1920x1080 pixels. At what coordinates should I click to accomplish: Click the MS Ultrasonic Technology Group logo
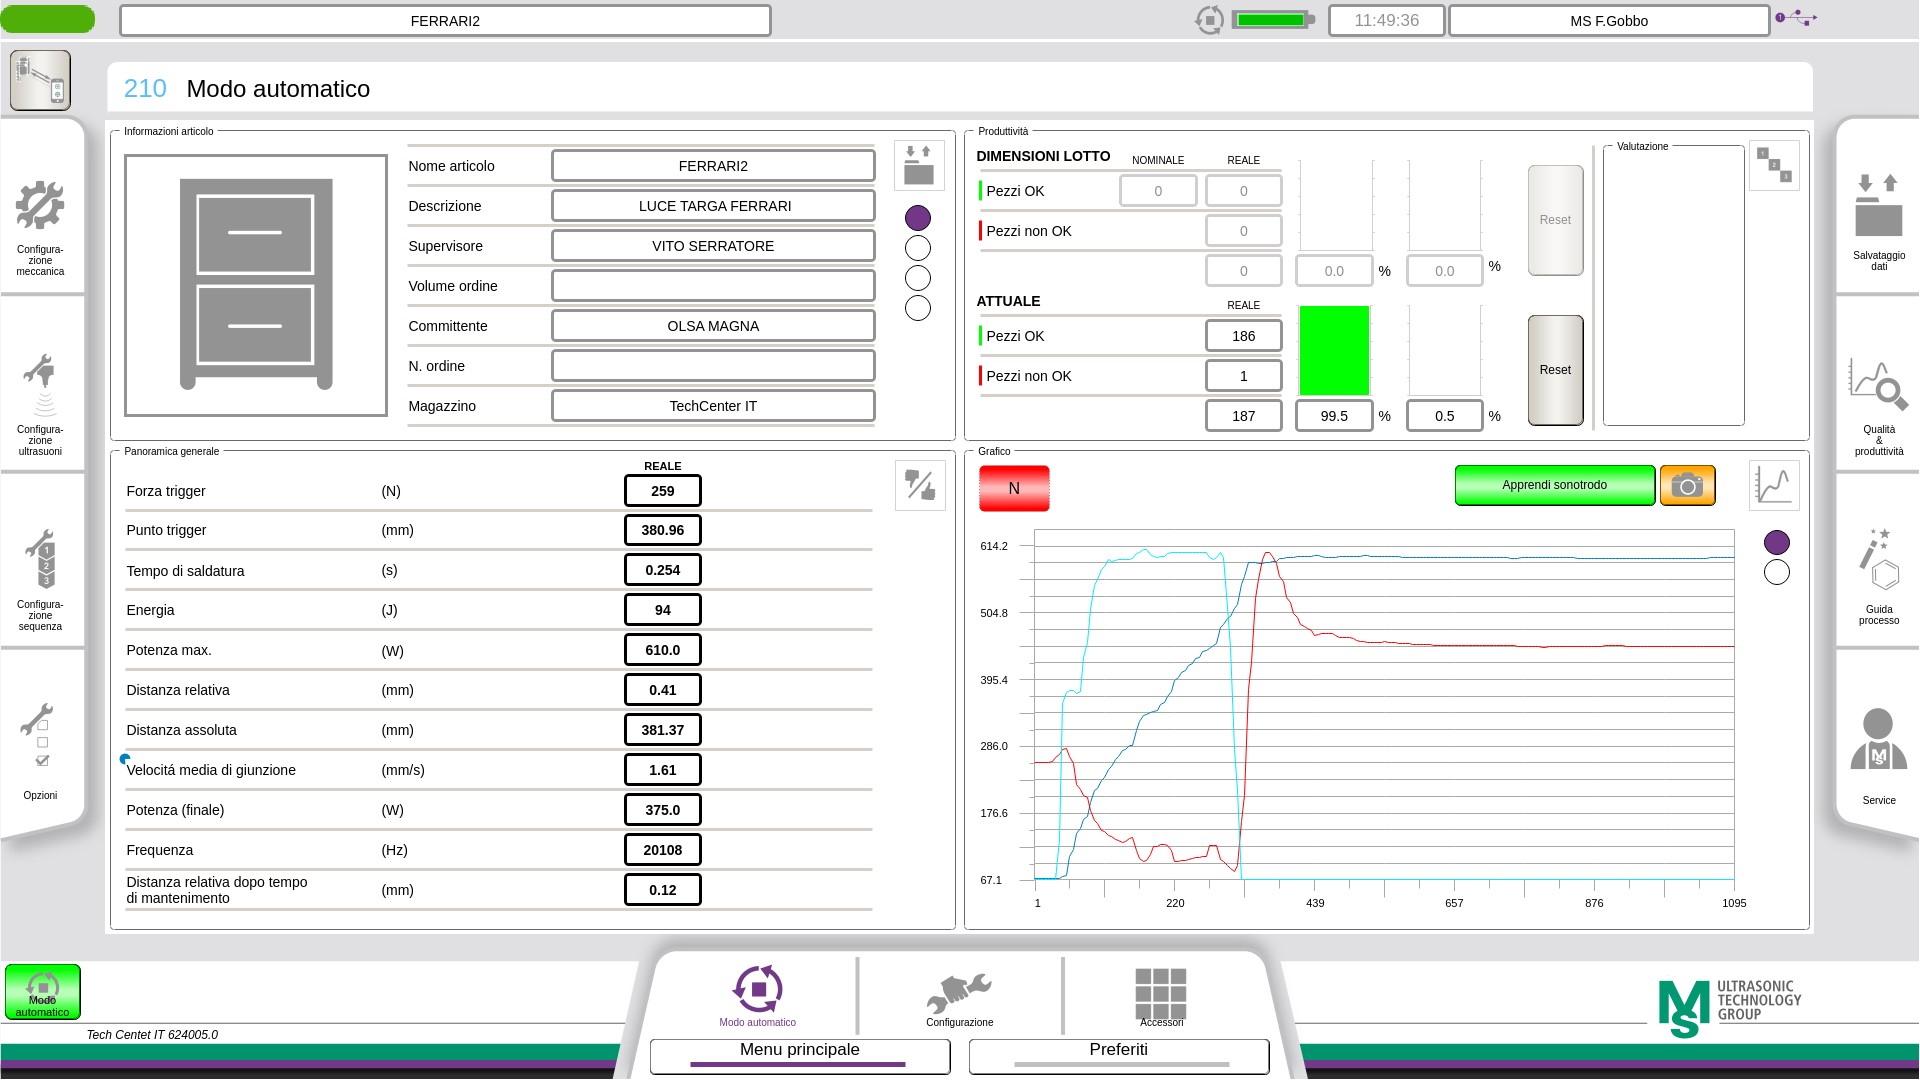[1730, 1008]
